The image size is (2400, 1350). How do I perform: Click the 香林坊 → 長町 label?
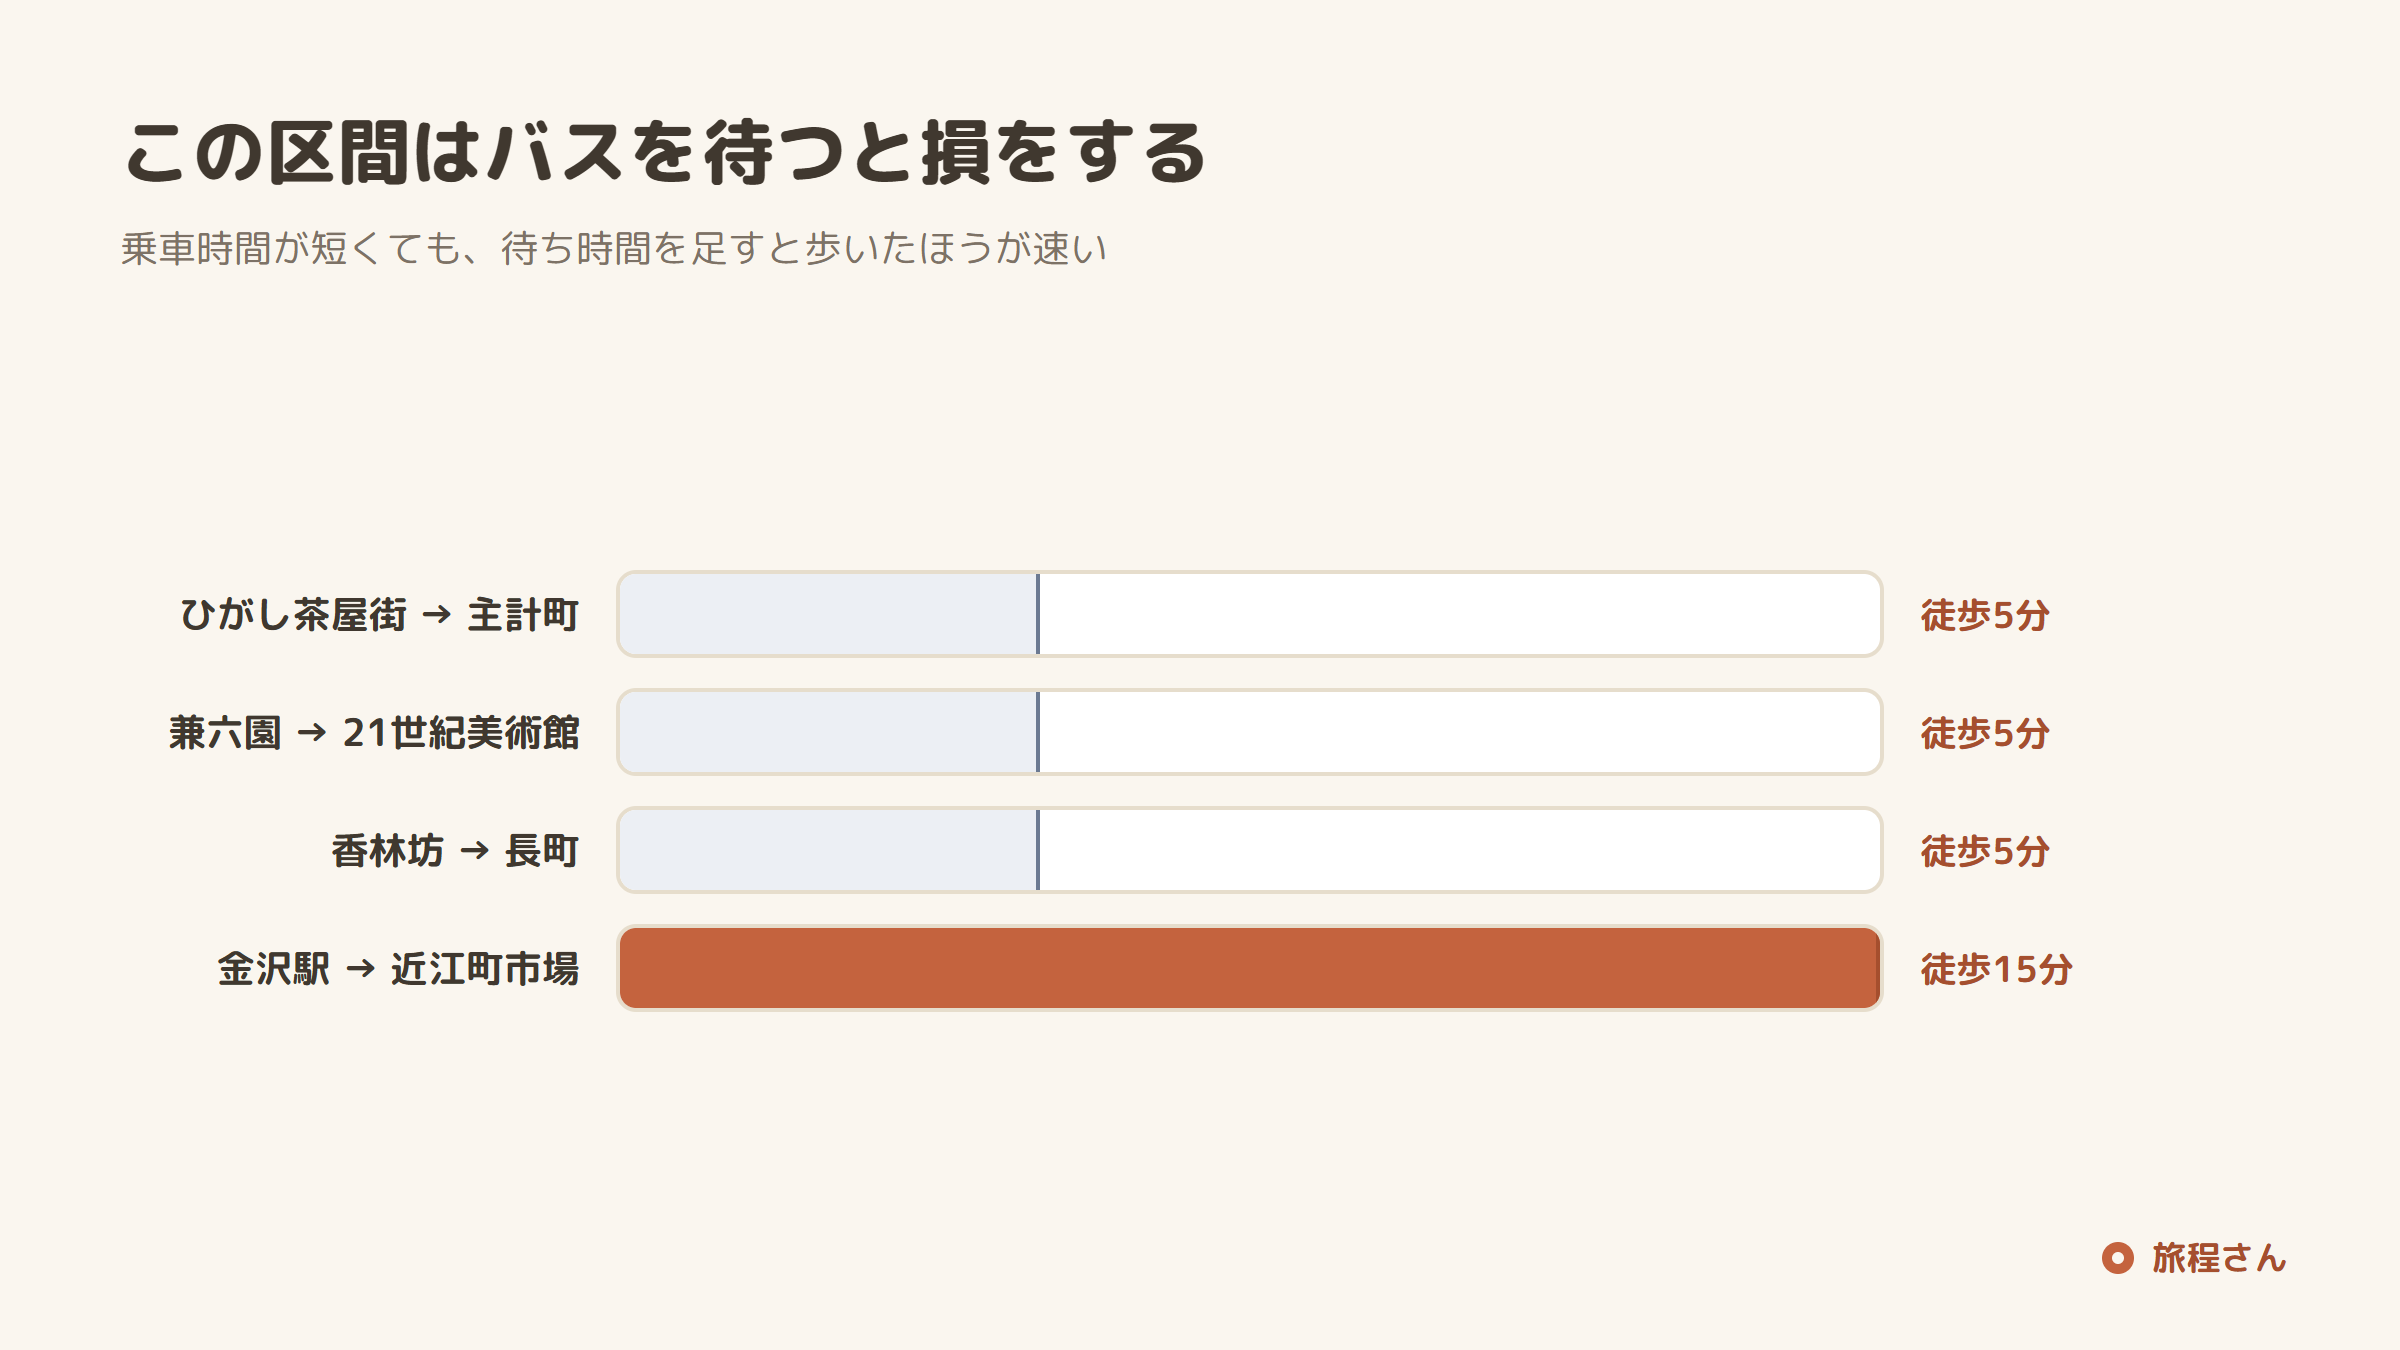click(x=455, y=851)
